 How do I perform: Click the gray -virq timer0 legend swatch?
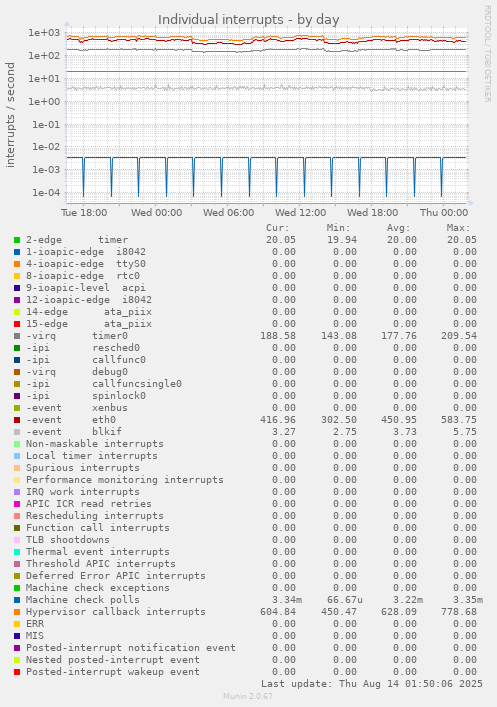(x=17, y=336)
